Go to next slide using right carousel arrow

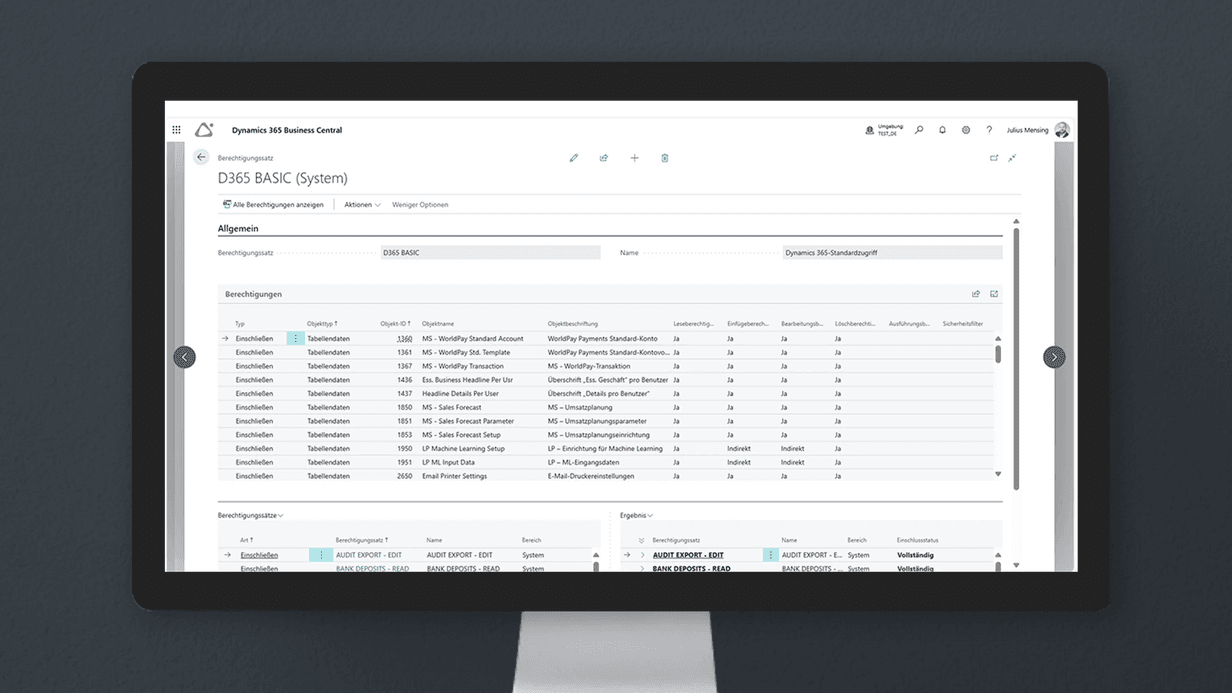pyautogui.click(x=1054, y=357)
